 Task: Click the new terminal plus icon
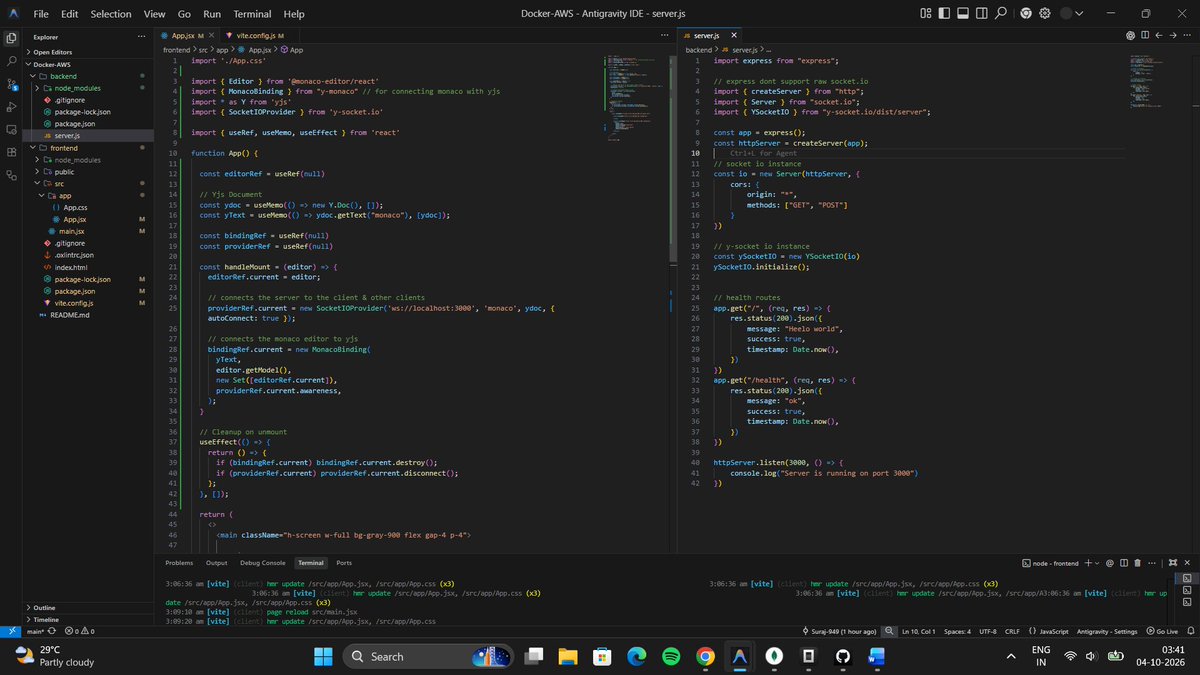1088,563
